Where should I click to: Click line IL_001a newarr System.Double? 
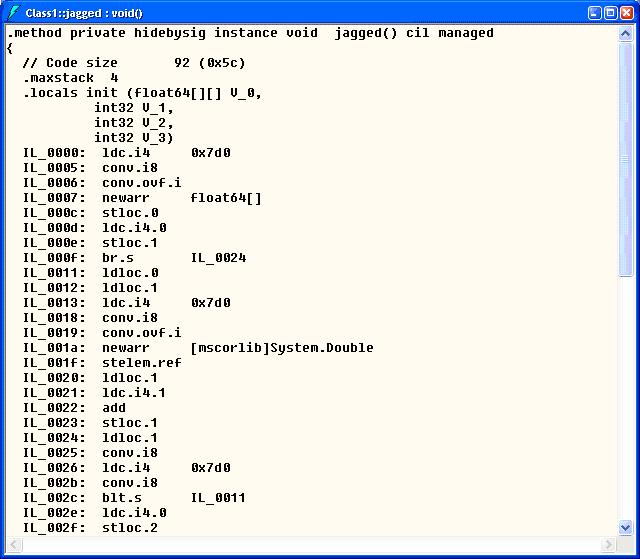pos(198,348)
